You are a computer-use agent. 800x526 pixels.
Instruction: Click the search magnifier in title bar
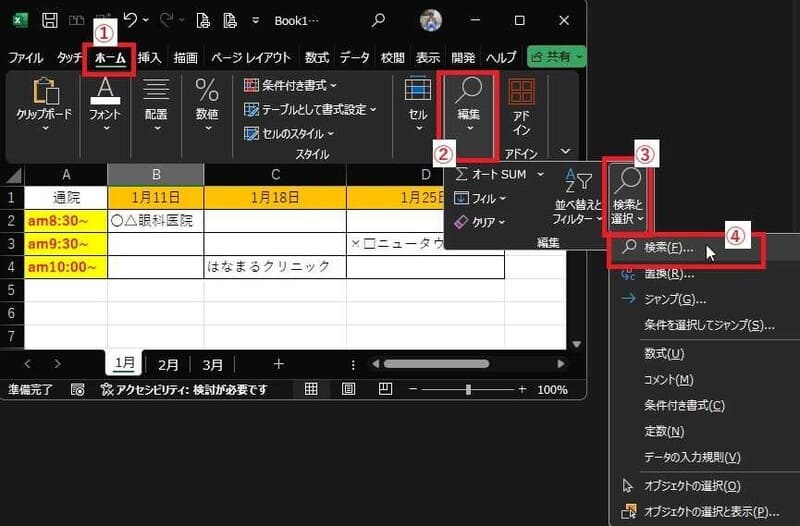click(378, 20)
